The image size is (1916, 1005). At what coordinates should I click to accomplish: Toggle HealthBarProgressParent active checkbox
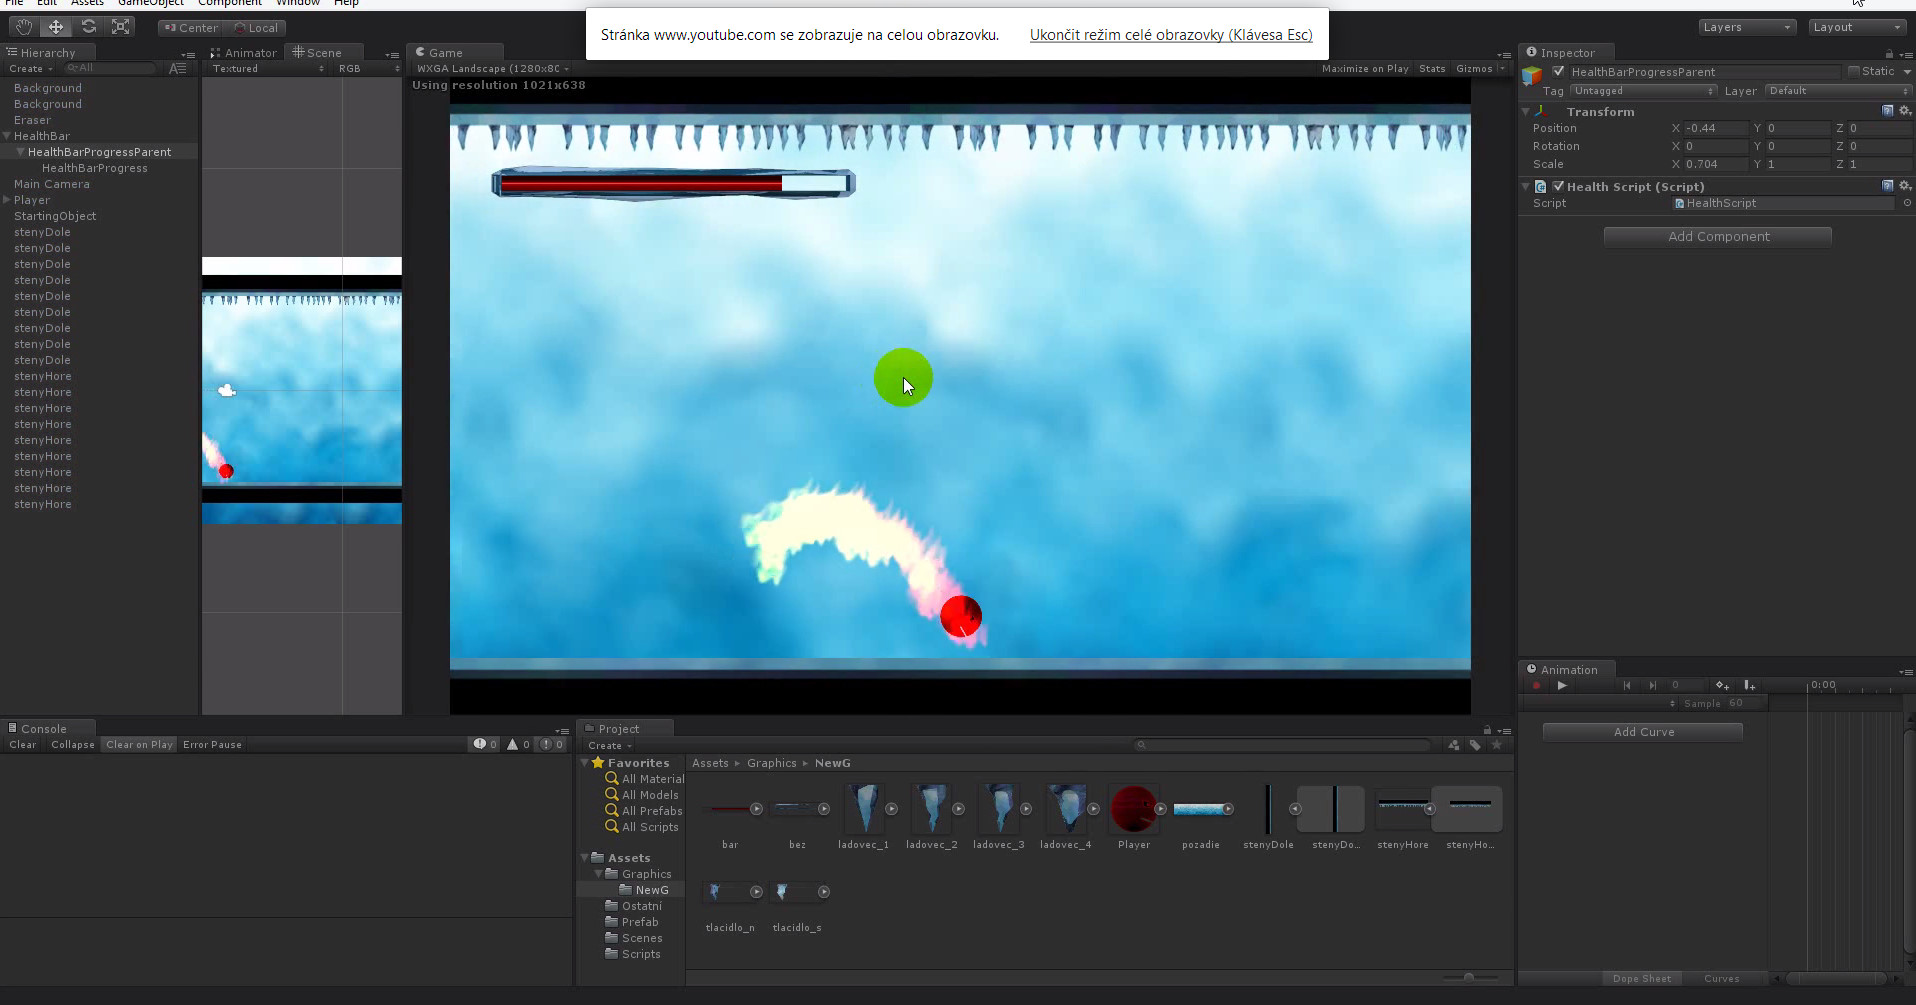1558,71
